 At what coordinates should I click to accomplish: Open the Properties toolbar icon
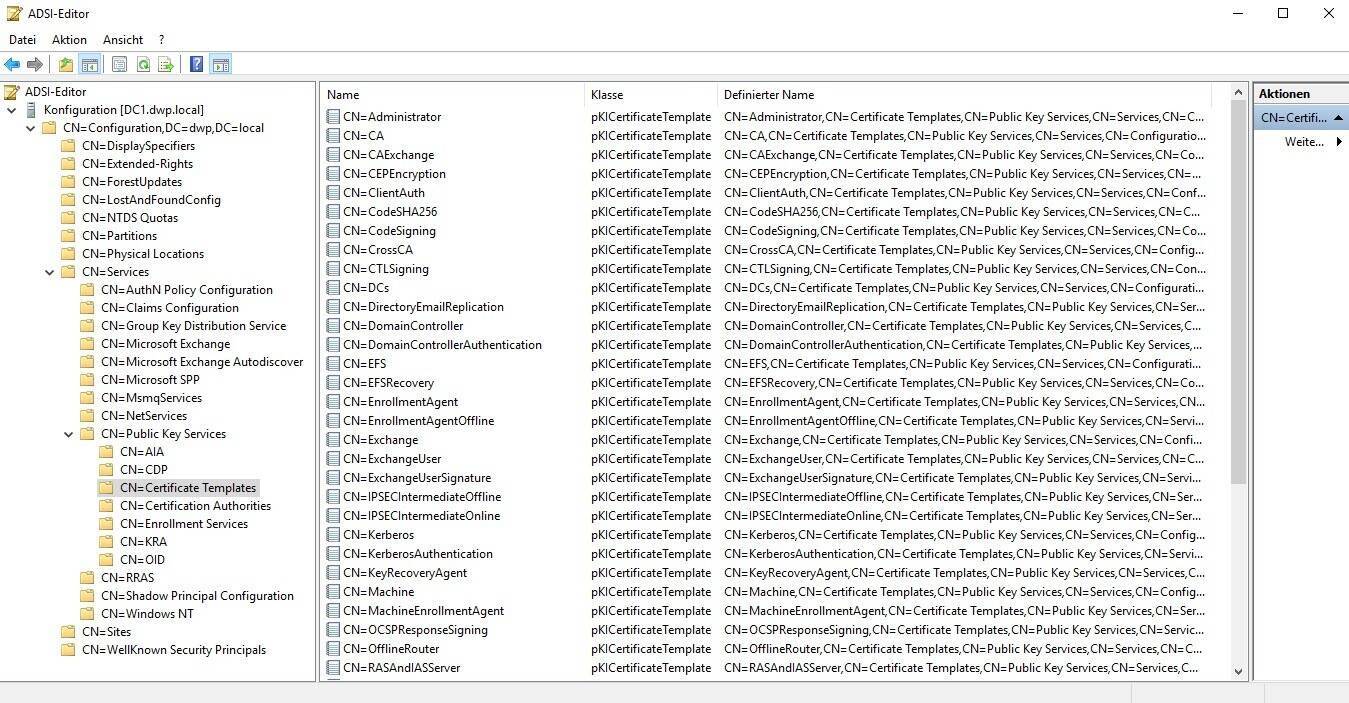(120, 65)
